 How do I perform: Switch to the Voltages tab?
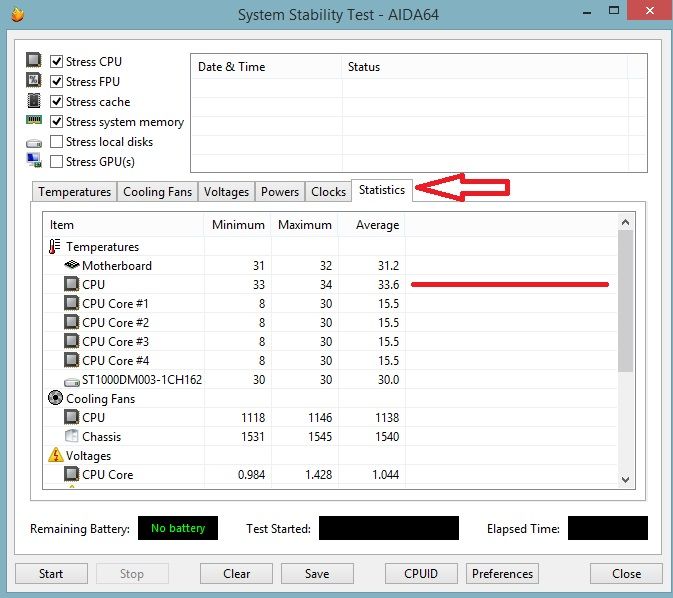click(226, 191)
